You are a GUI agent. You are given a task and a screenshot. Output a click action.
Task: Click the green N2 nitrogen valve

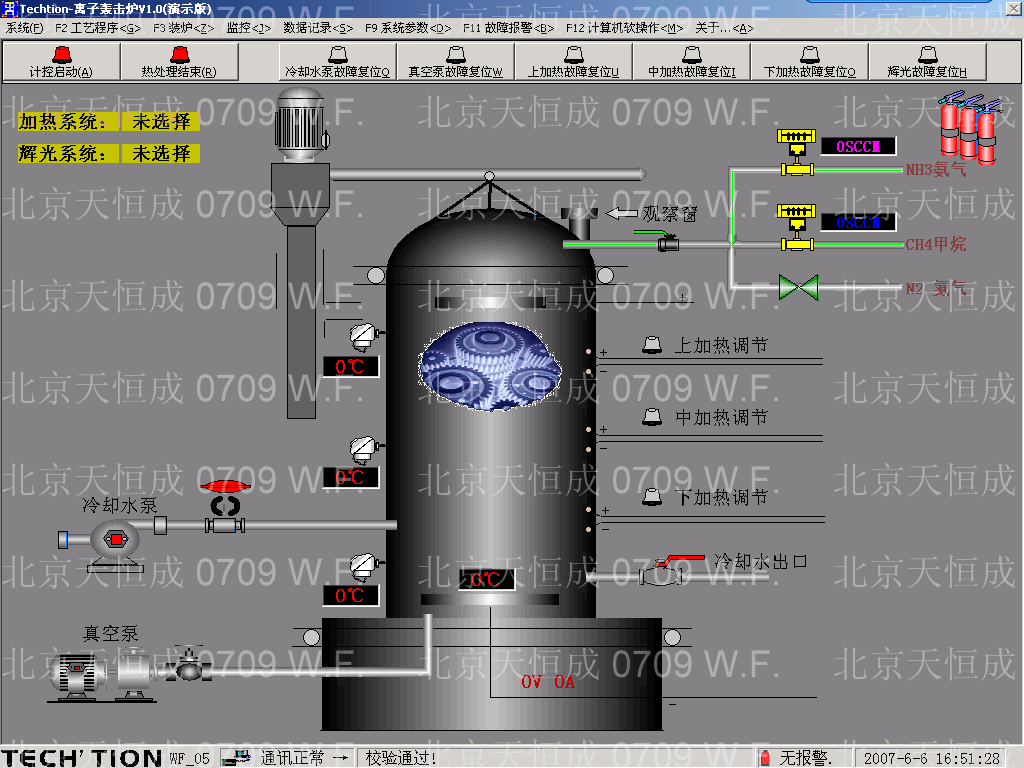(798, 287)
